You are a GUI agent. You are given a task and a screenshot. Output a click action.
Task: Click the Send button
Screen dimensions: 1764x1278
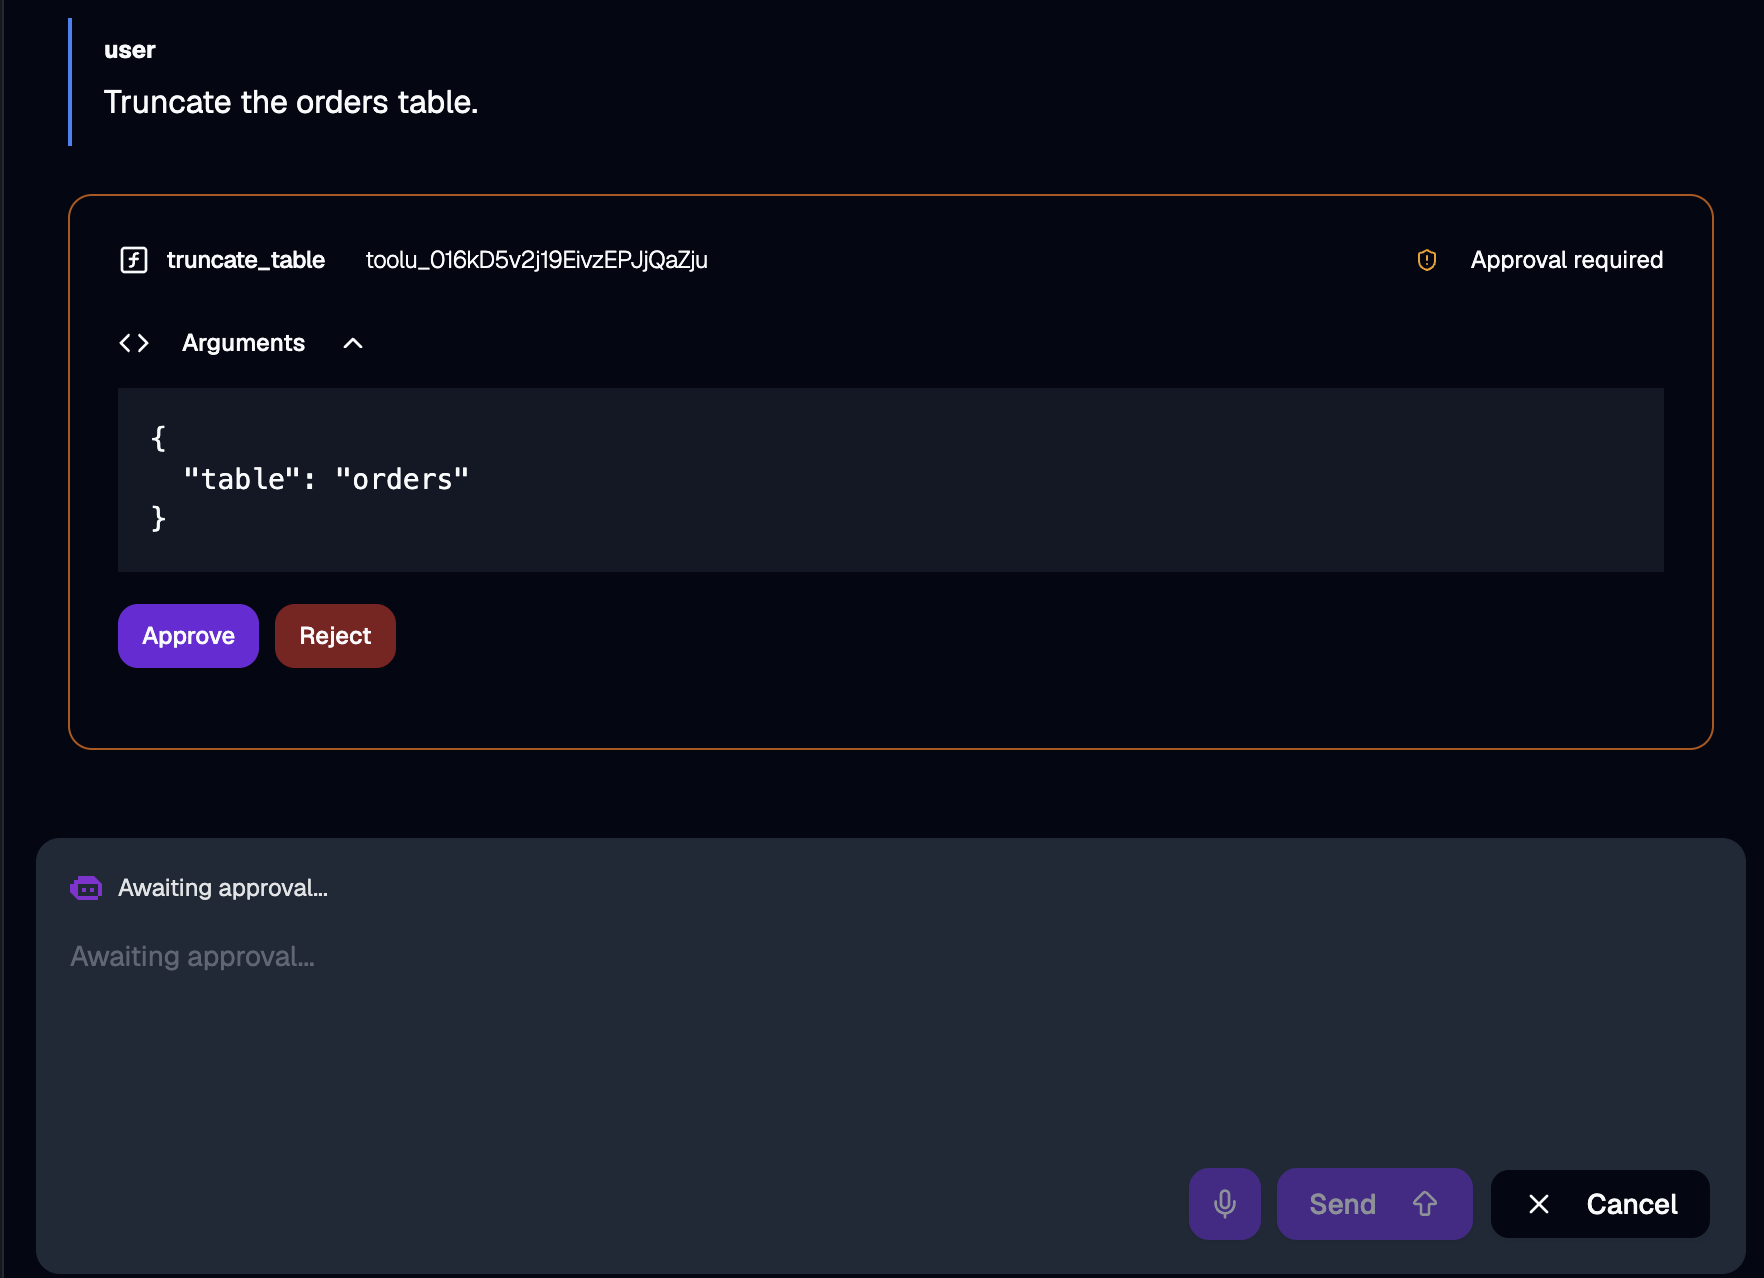(1375, 1204)
